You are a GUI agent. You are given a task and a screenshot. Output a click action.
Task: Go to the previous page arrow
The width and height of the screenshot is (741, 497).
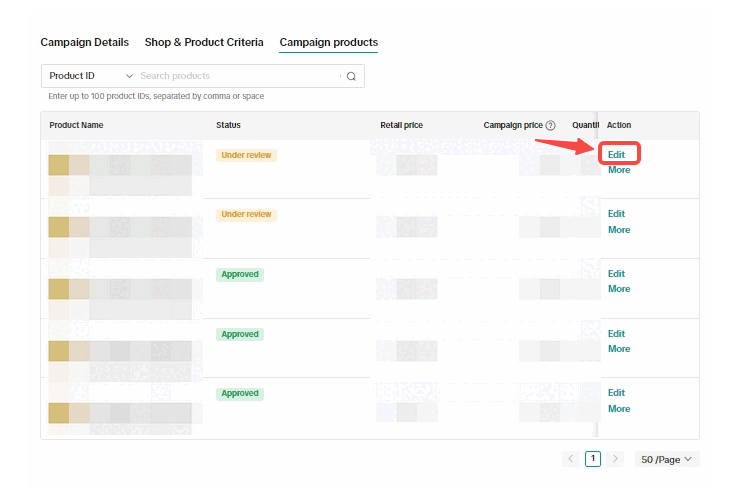pyautogui.click(x=571, y=459)
